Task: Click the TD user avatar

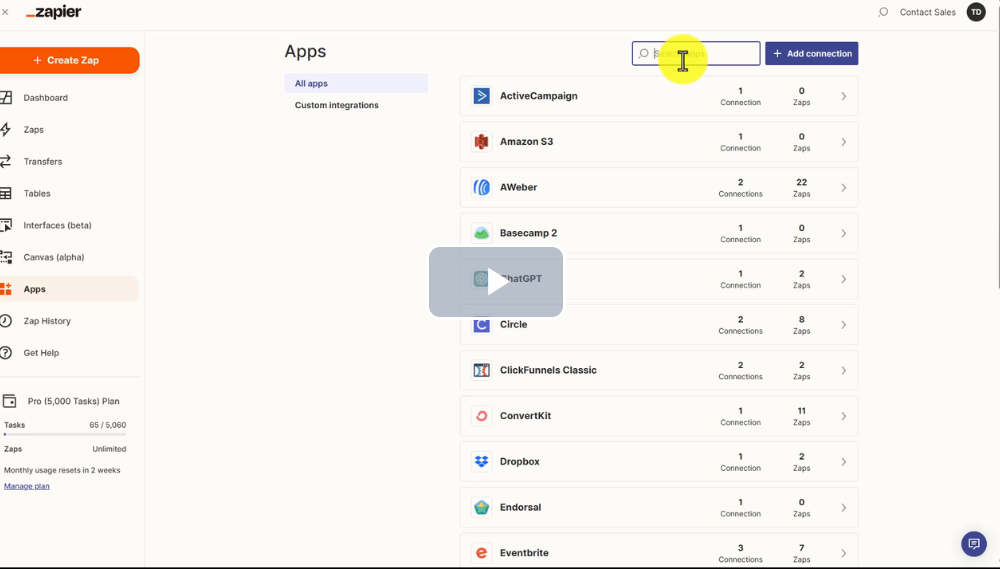Action: point(976,12)
